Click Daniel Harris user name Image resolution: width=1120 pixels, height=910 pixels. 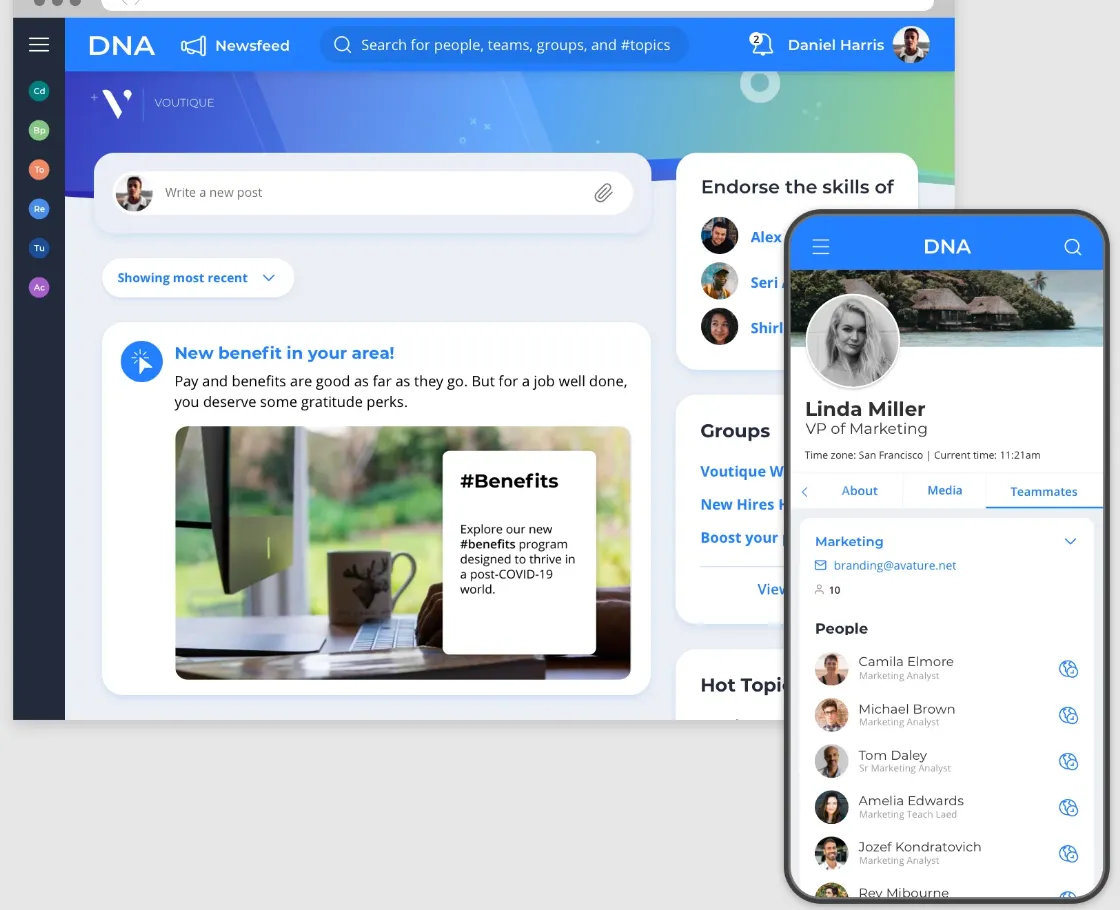tap(836, 45)
